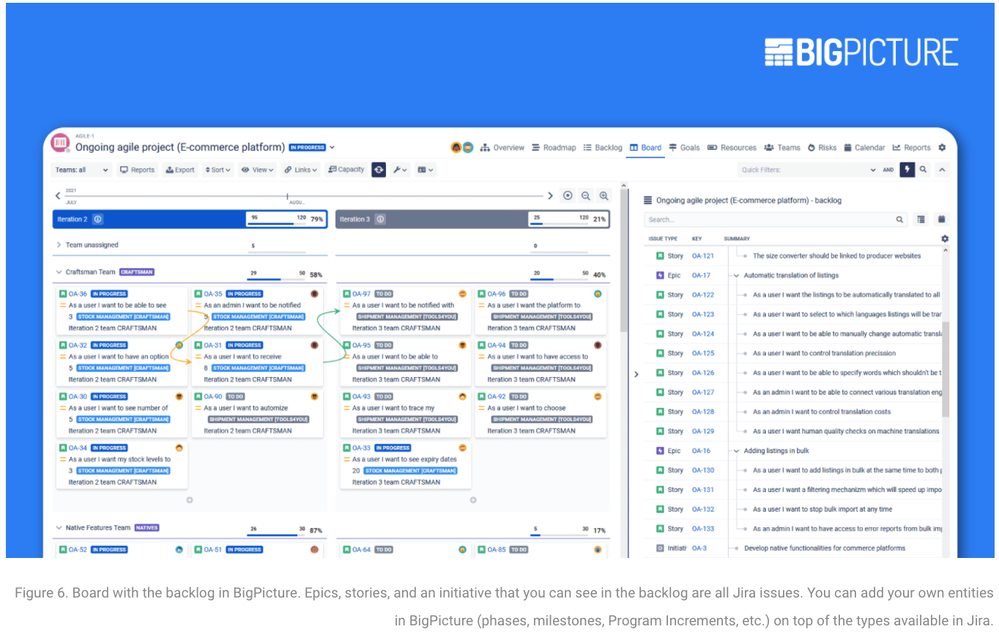Open issue key link OA-130
Image resolution: width=999 pixels, height=634 pixels.
tap(703, 470)
